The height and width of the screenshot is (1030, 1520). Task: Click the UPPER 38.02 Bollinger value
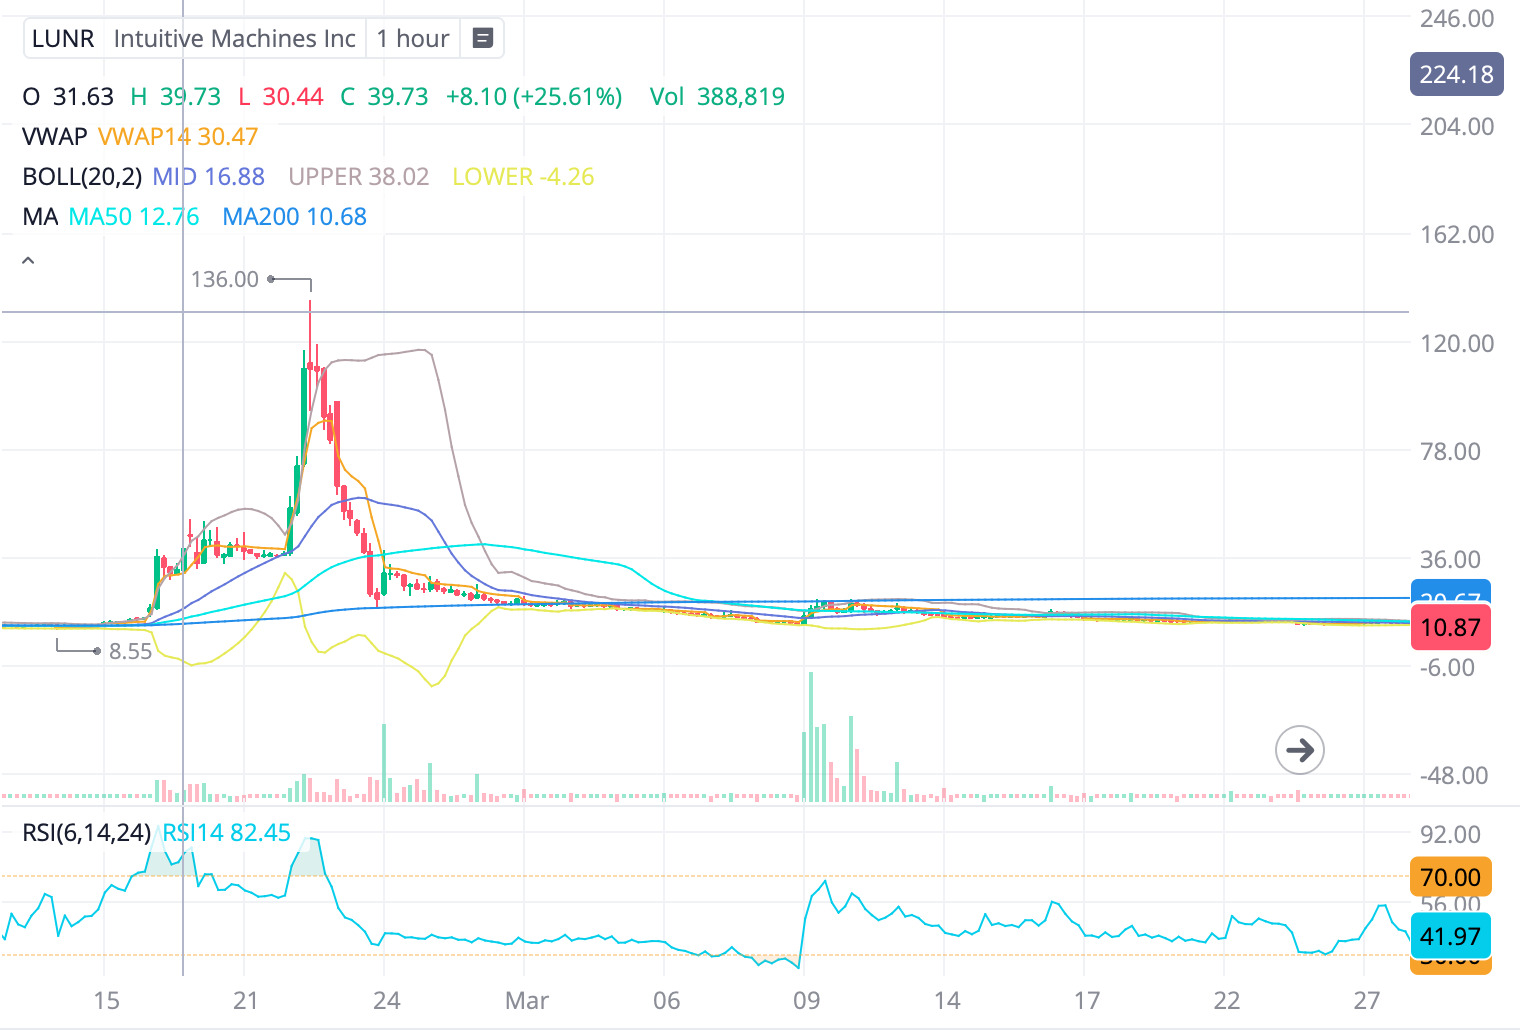coord(359,176)
